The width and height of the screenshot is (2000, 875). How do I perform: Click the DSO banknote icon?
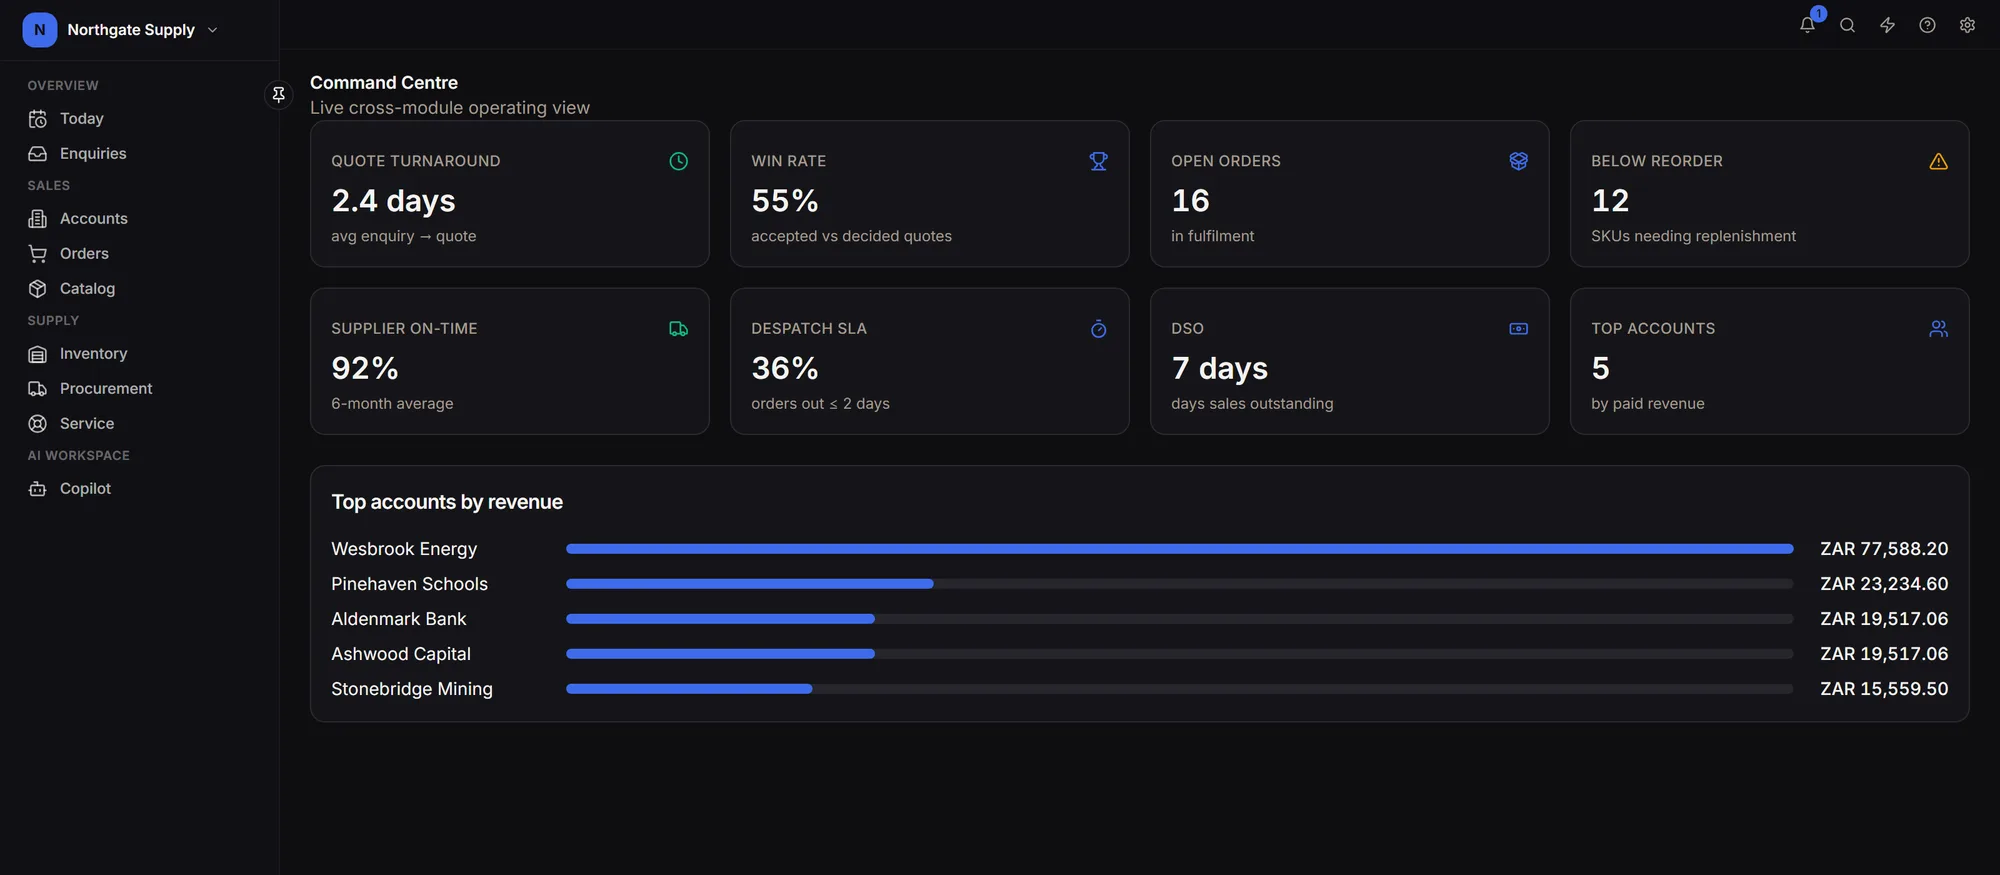1518,329
